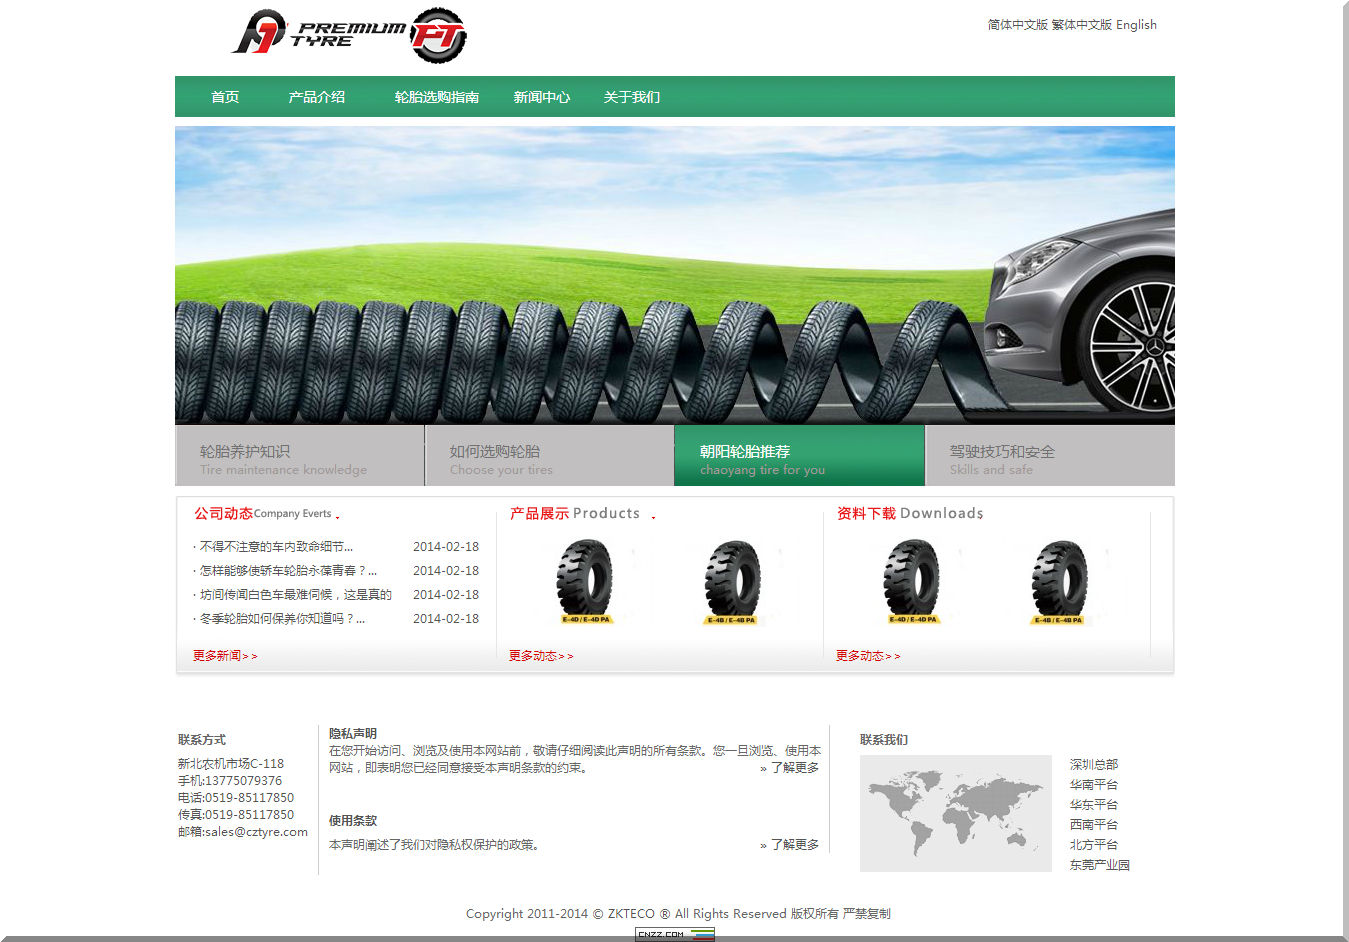Switch language to English
The image size is (1349, 942).
tap(1136, 25)
